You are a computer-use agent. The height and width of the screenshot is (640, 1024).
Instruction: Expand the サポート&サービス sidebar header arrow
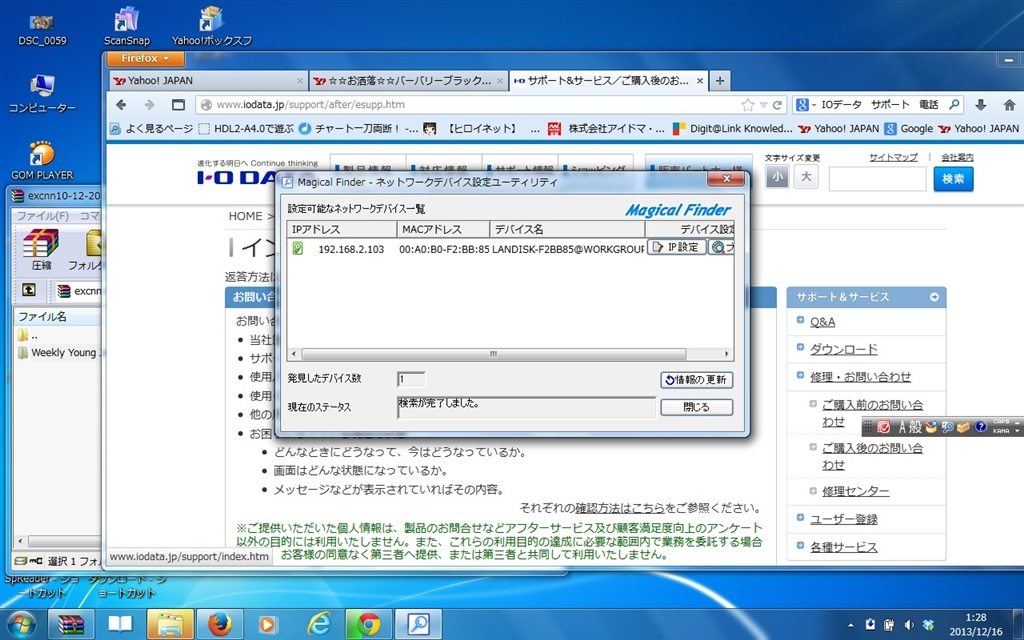pyautogui.click(x=935, y=297)
